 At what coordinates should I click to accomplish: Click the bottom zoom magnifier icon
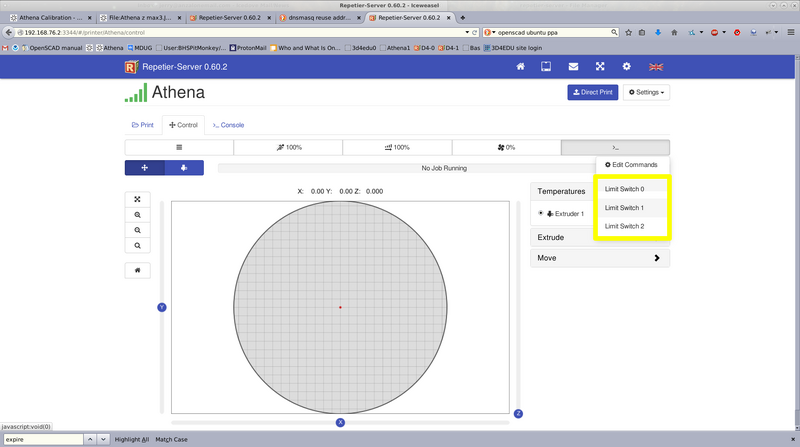click(x=137, y=245)
